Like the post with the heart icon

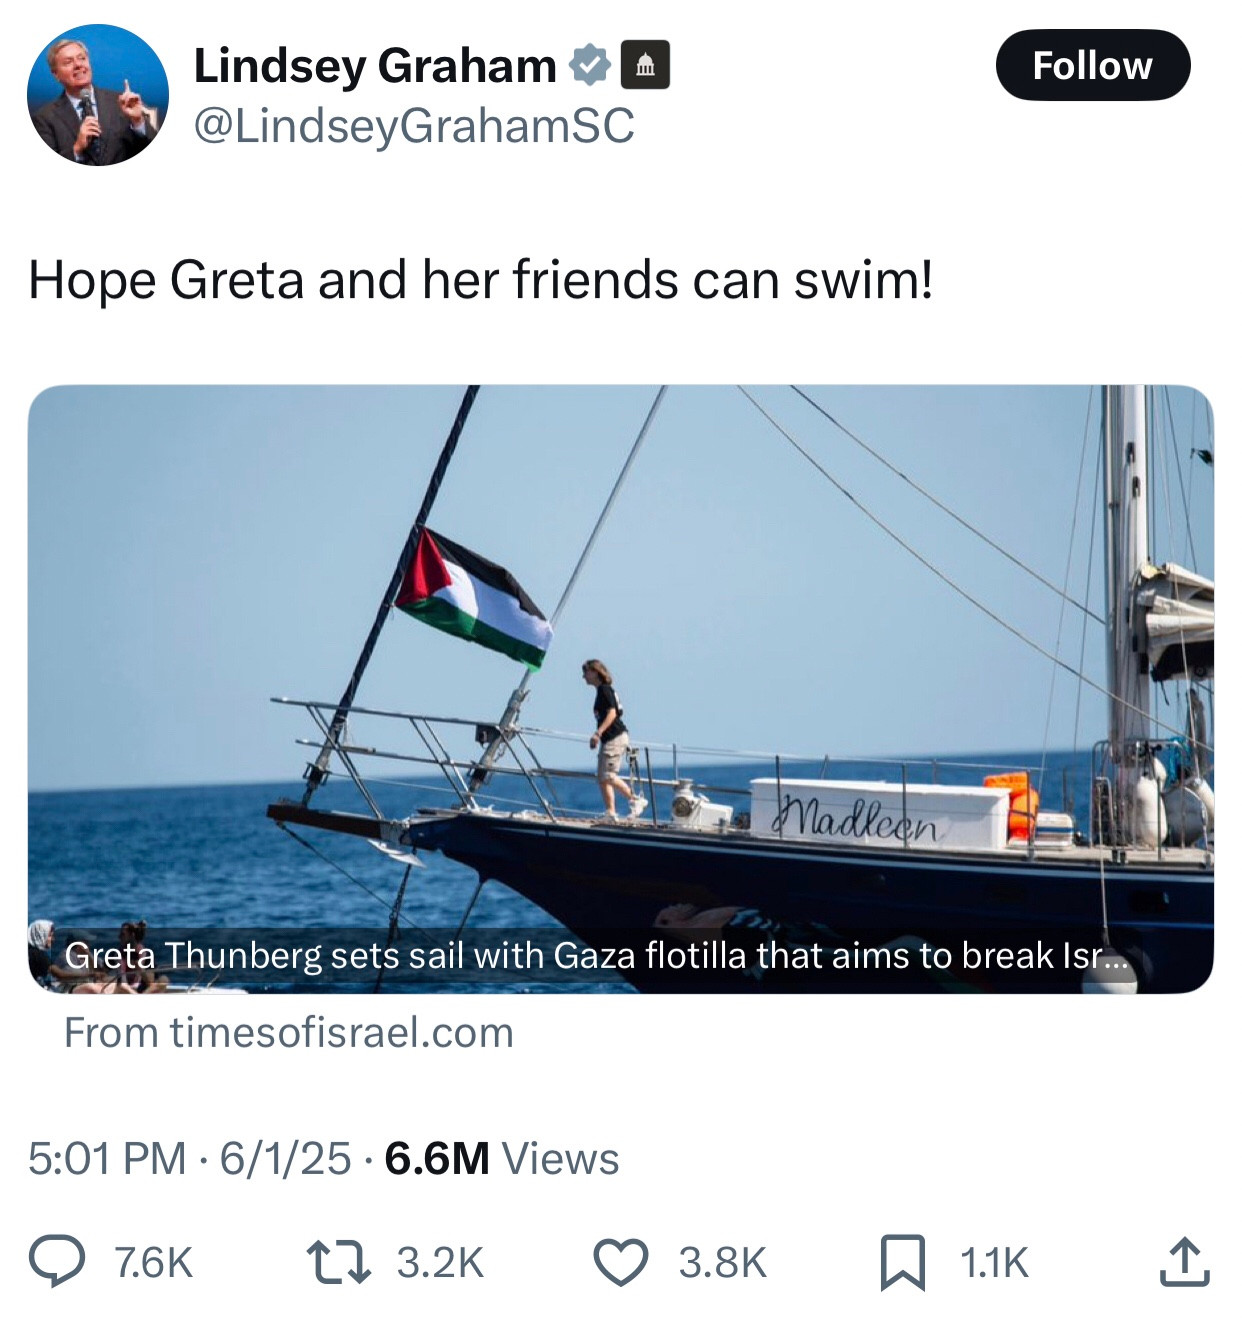pos(622,1261)
